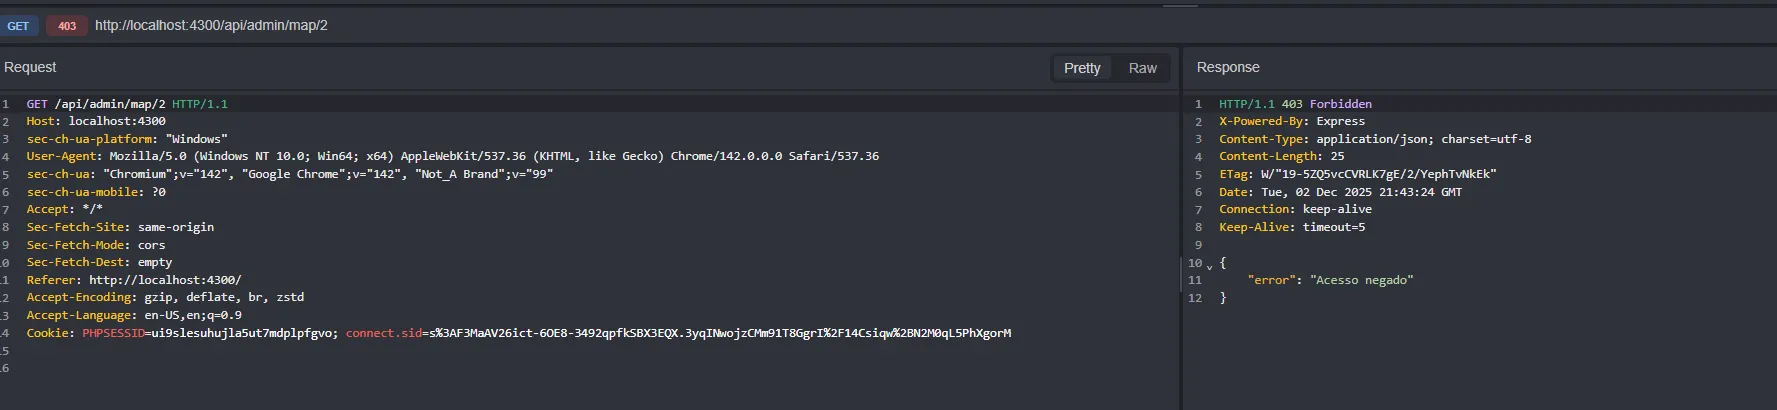Collapse the JSON body fold arrow in response
Viewport: 1777px width, 410px height.
click(1209, 266)
